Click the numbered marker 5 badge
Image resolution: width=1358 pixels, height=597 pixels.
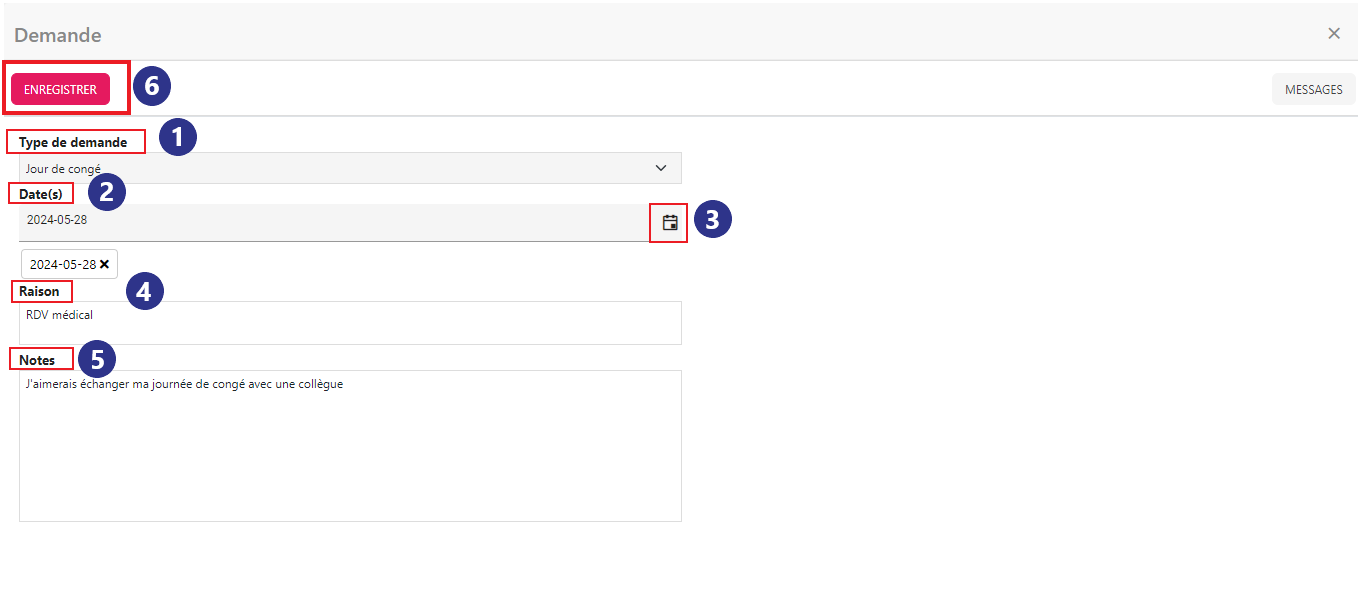pyautogui.click(x=96, y=358)
